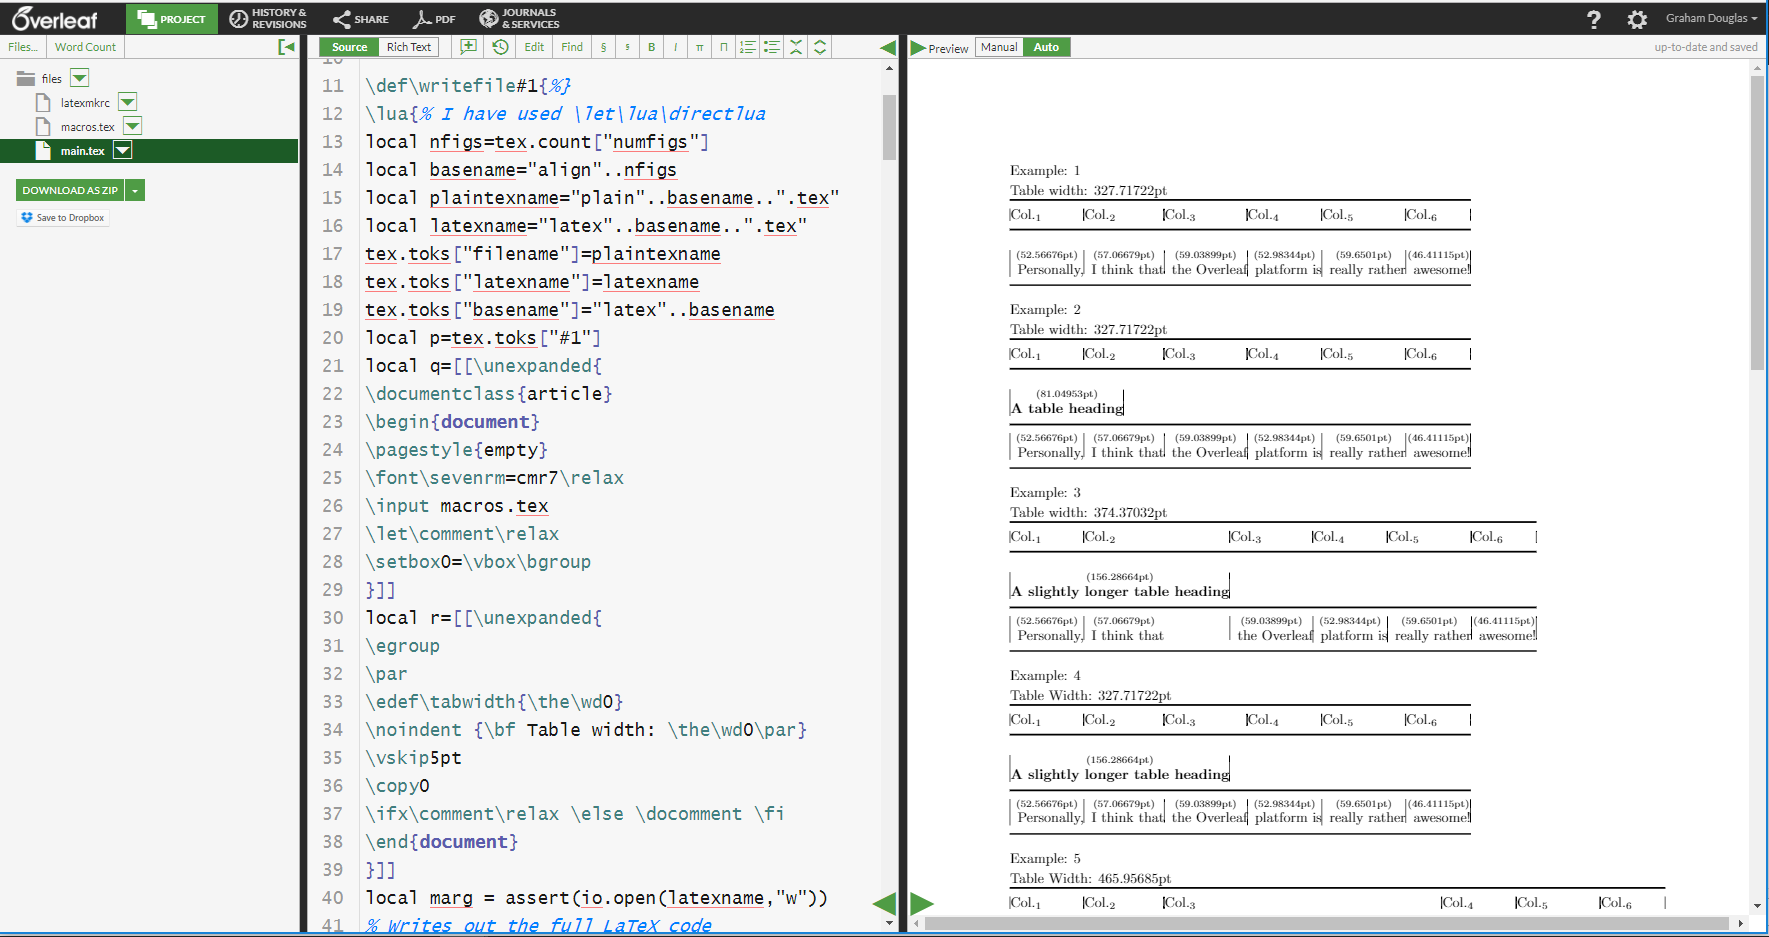This screenshot has height=937, width=1769.
Task: Enable Auto preview mode
Action: tap(1046, 47)
